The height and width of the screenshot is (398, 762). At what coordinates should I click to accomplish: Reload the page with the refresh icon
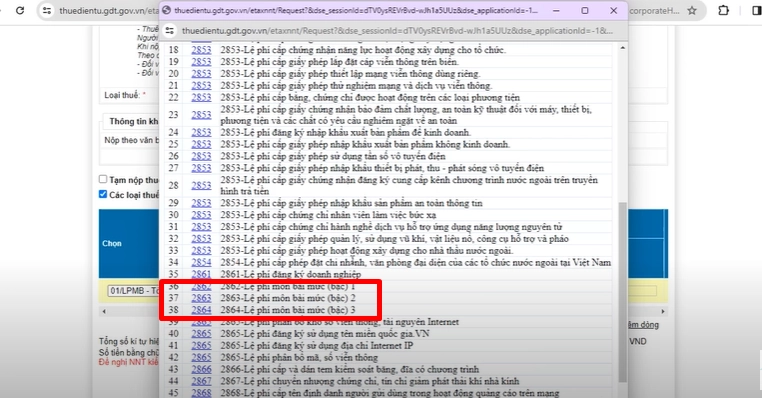pyautogui.click(x=20, y=10)
